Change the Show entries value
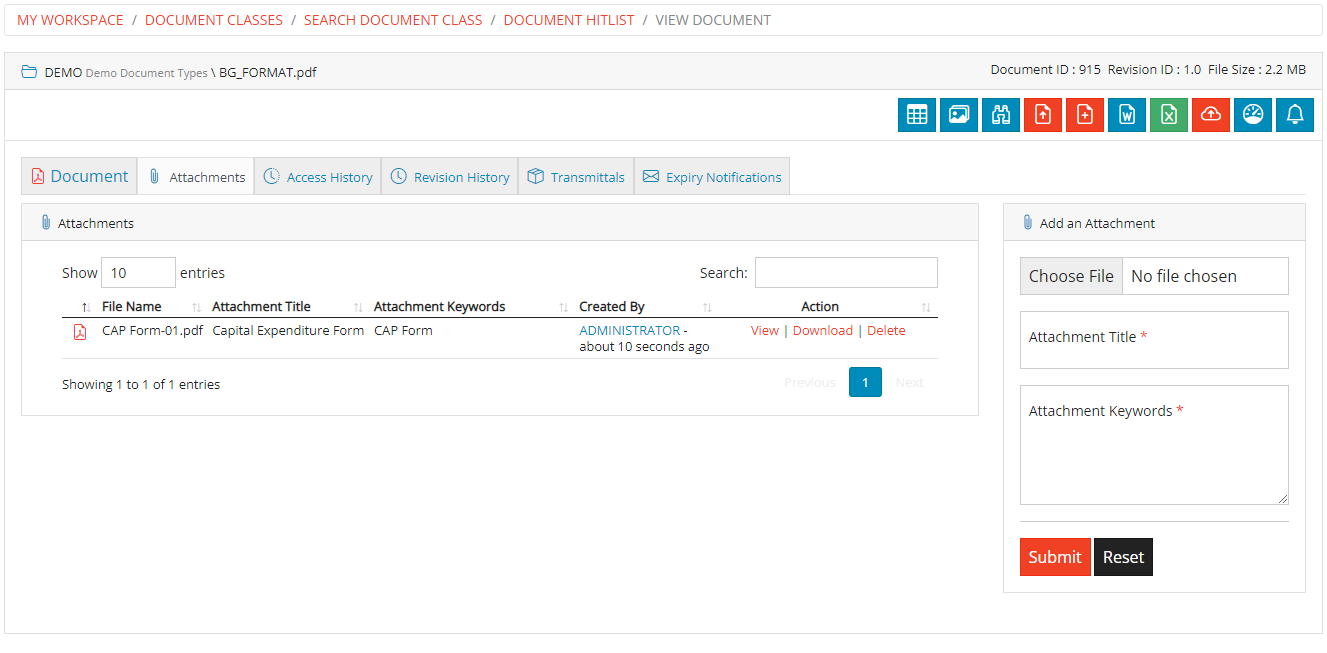 click(x=138, y=272)
